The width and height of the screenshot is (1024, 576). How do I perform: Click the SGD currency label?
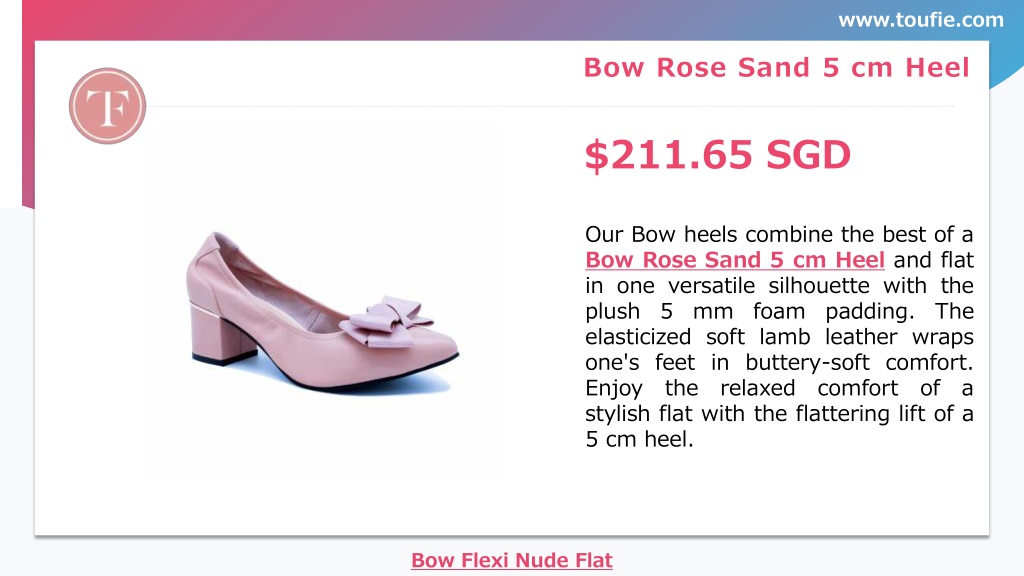point(808,155)
